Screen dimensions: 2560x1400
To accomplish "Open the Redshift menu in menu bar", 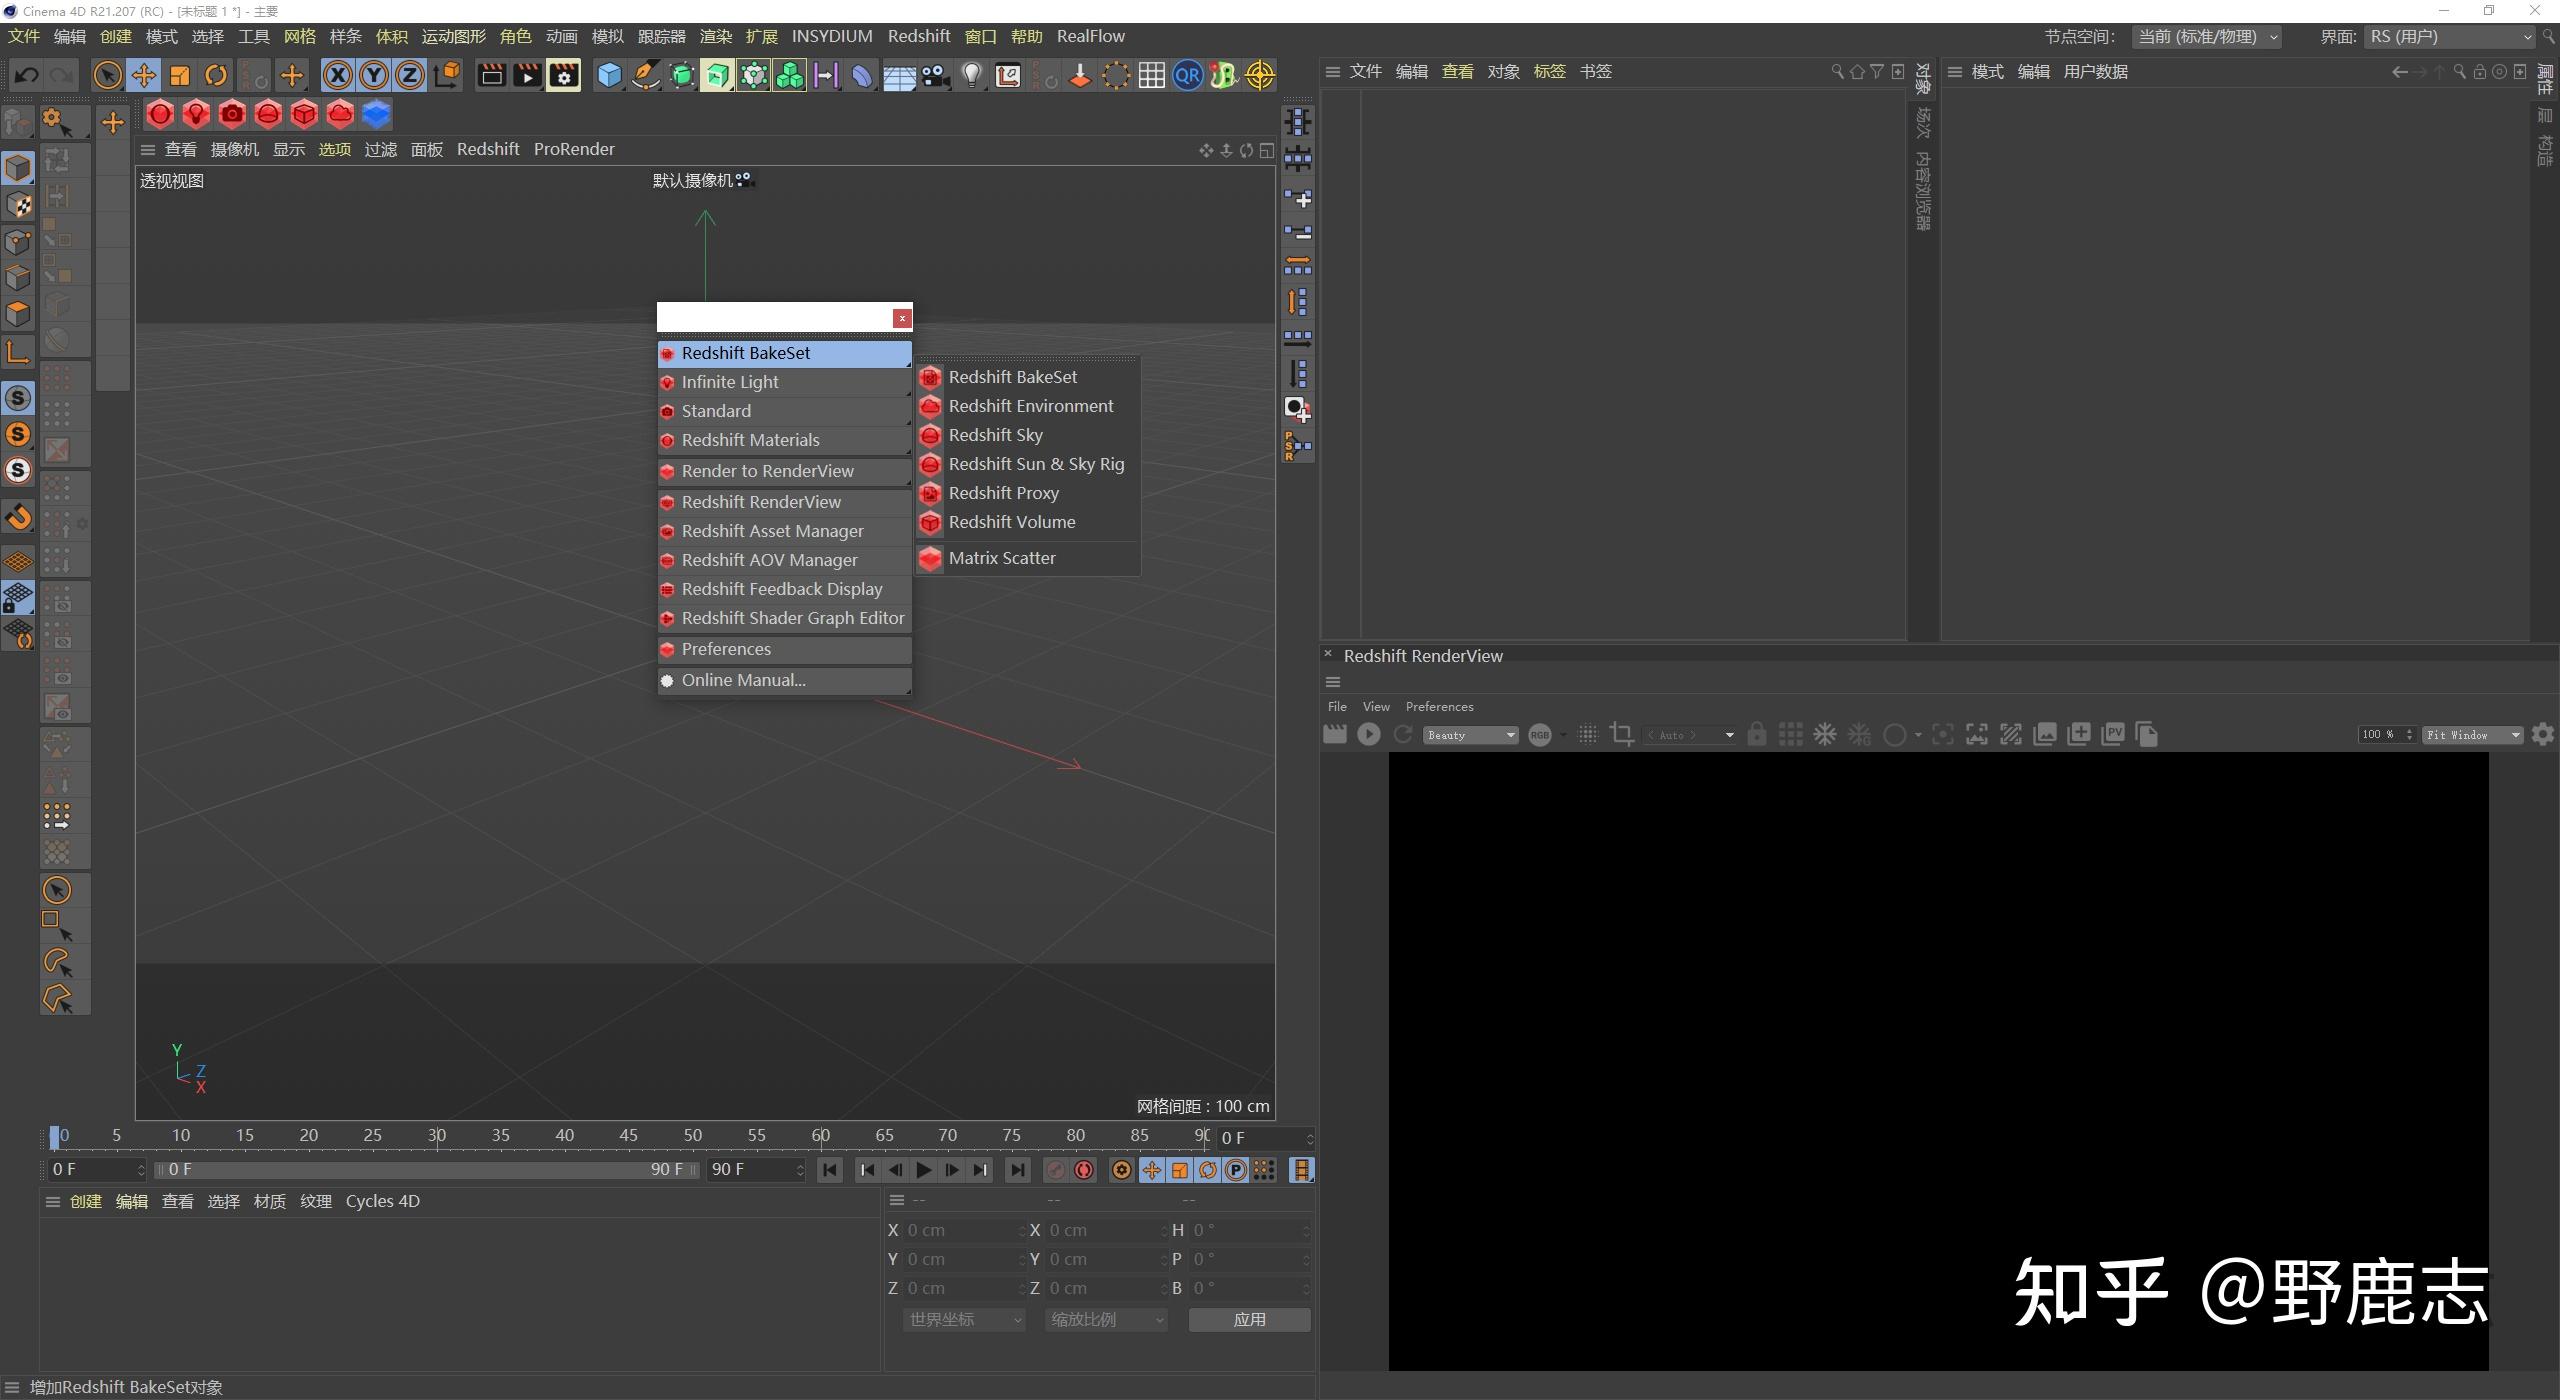I will (918, 36).
